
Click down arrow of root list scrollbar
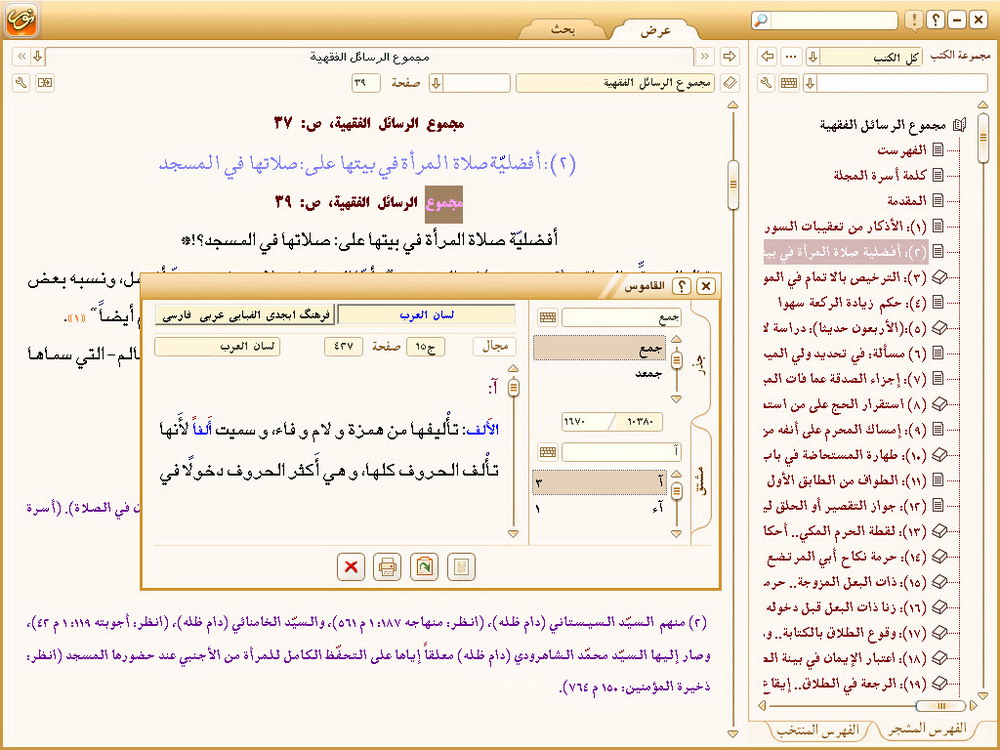[677, 399]
